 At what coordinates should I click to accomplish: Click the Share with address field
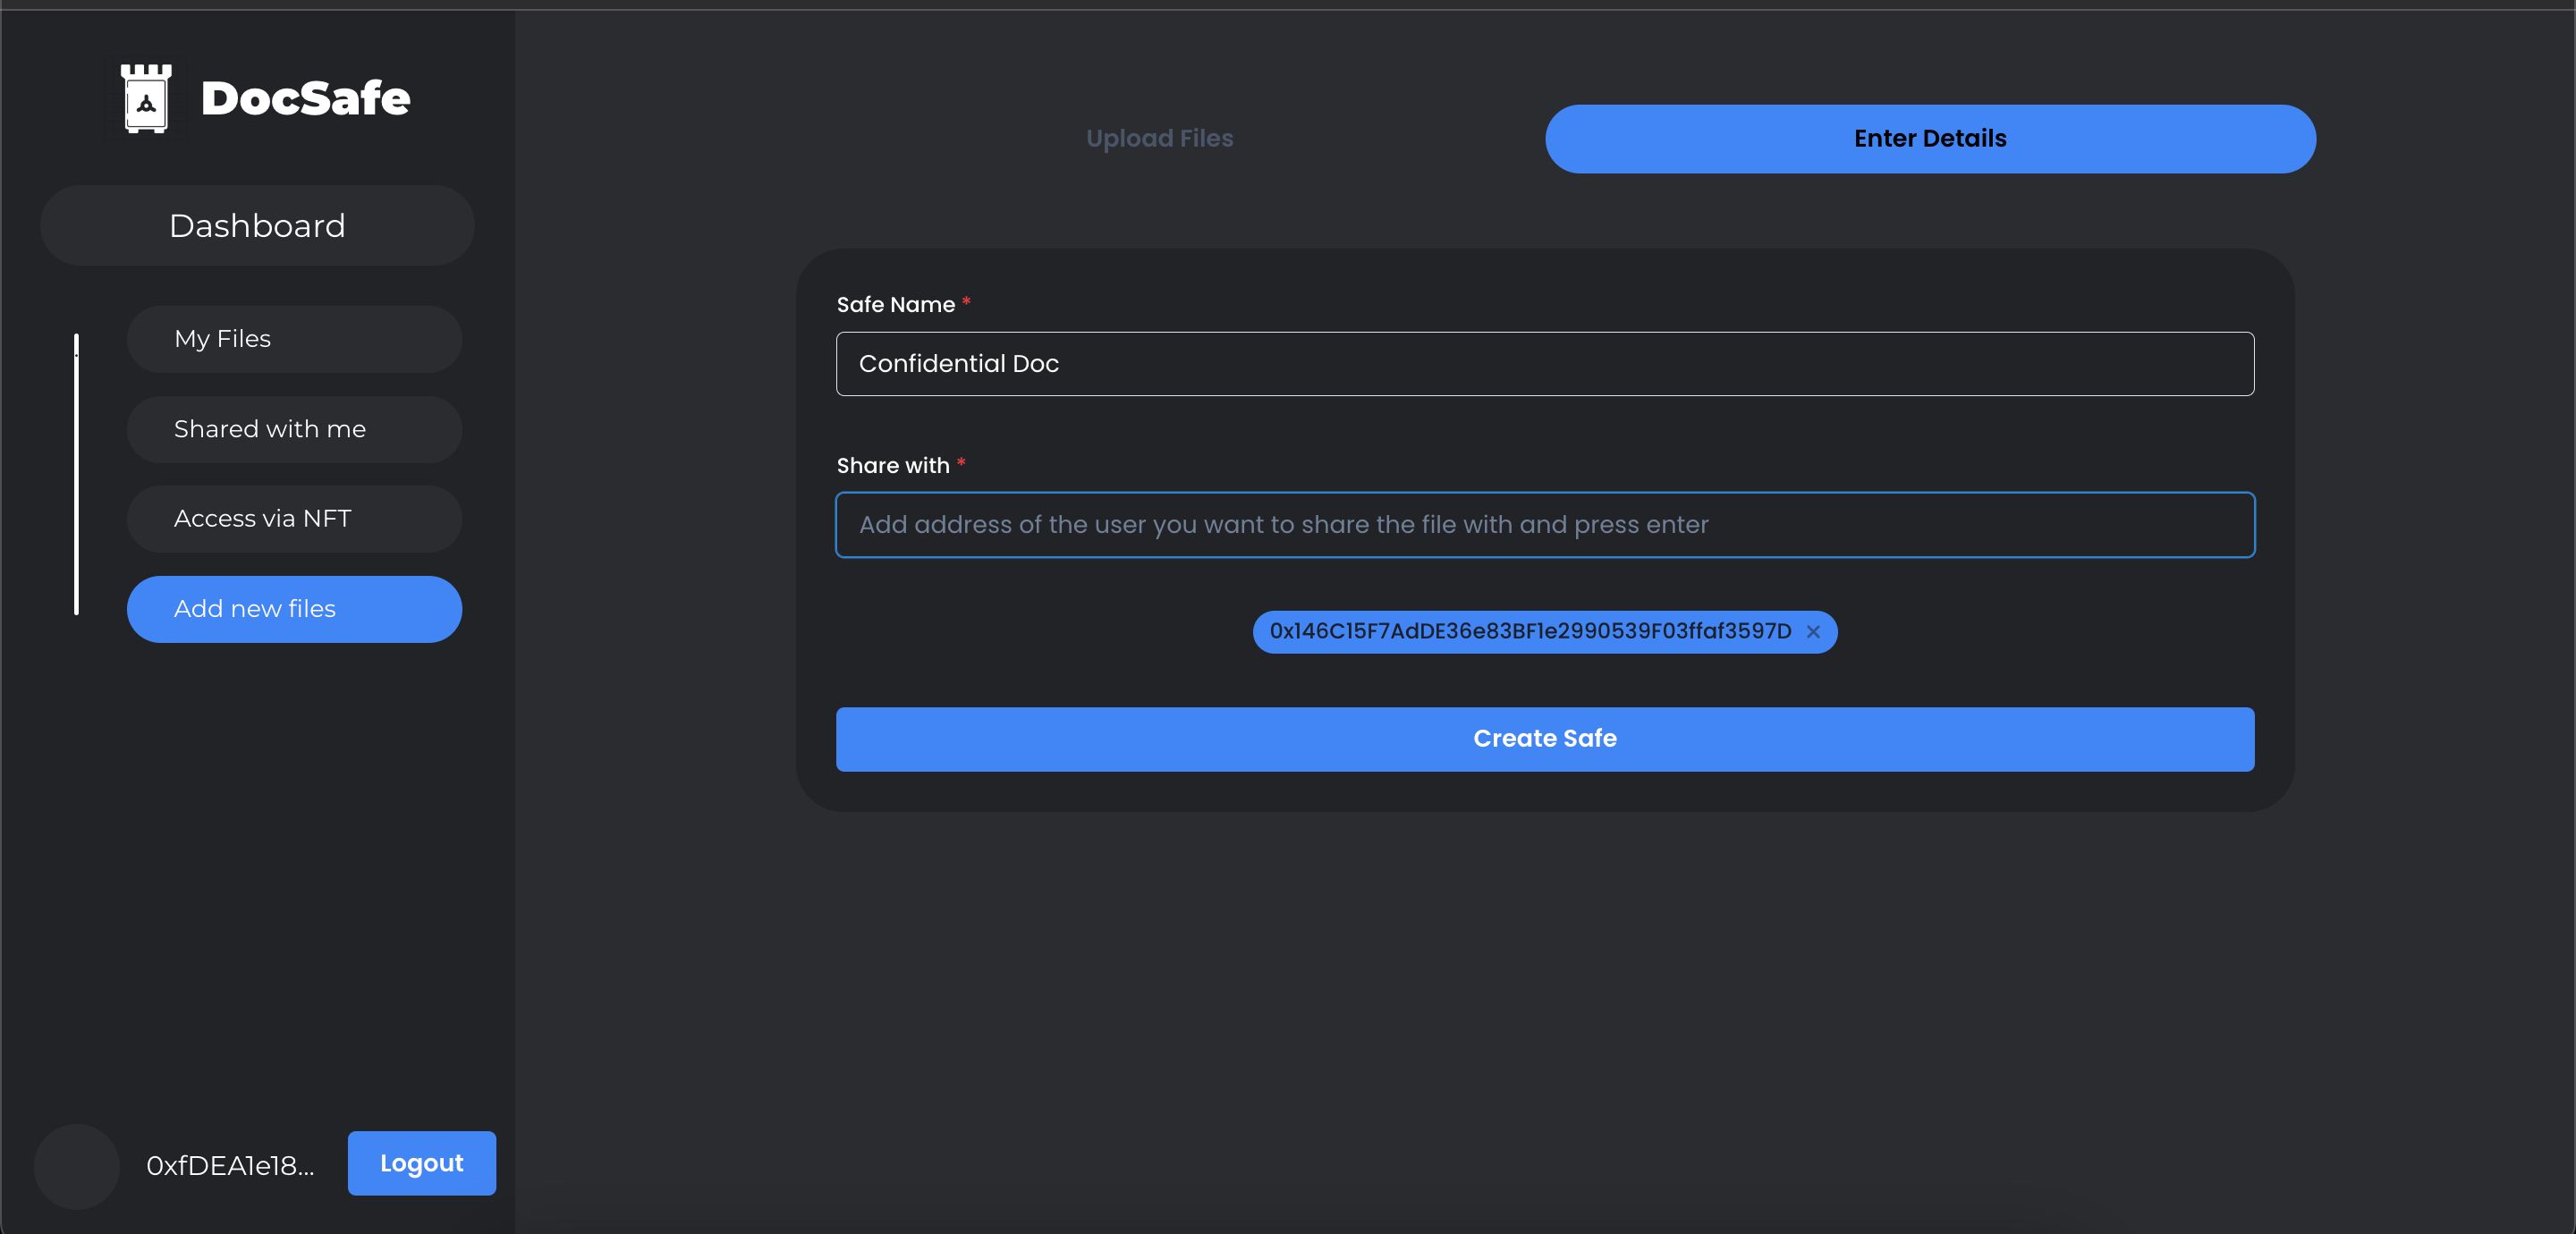coord(1545,525)
